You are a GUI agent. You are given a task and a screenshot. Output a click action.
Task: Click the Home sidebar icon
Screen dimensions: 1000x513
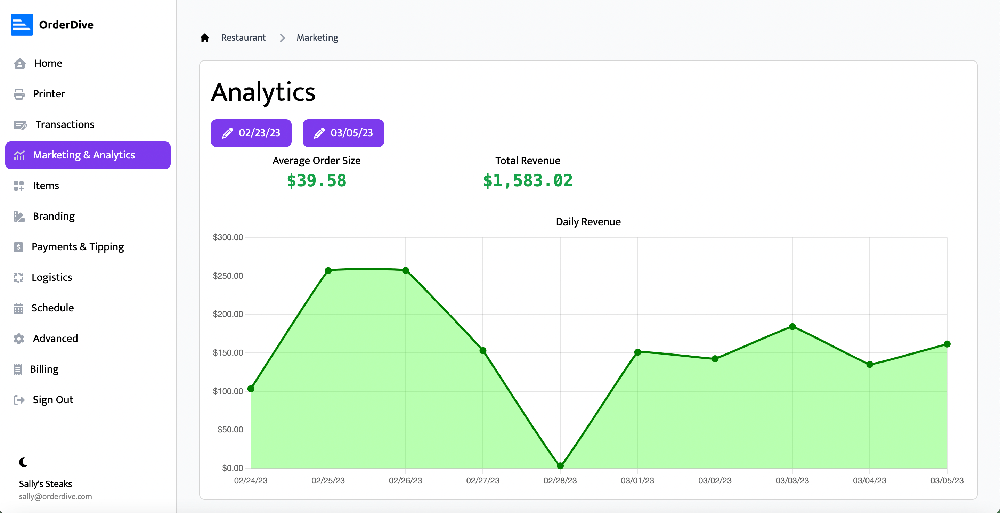click(20, 63)
